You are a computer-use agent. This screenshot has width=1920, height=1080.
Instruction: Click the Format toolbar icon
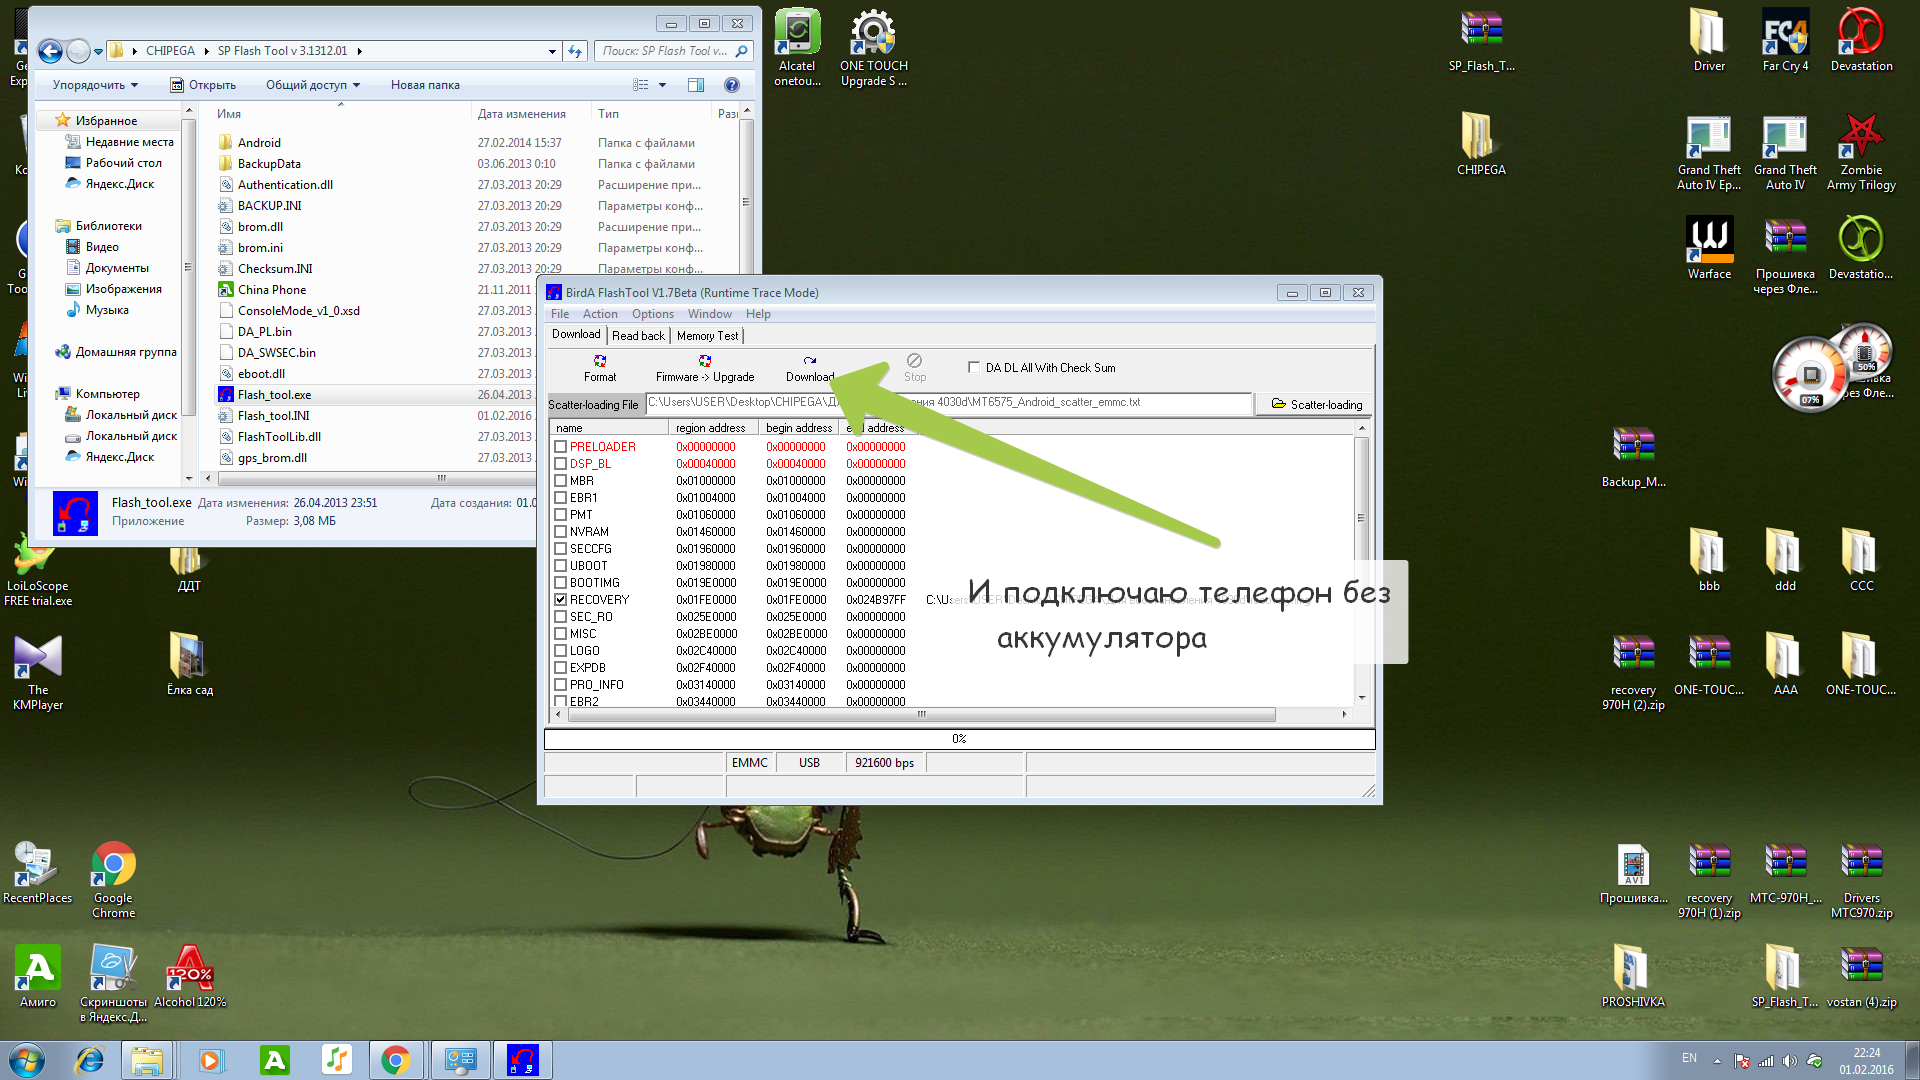click(600, 367)
